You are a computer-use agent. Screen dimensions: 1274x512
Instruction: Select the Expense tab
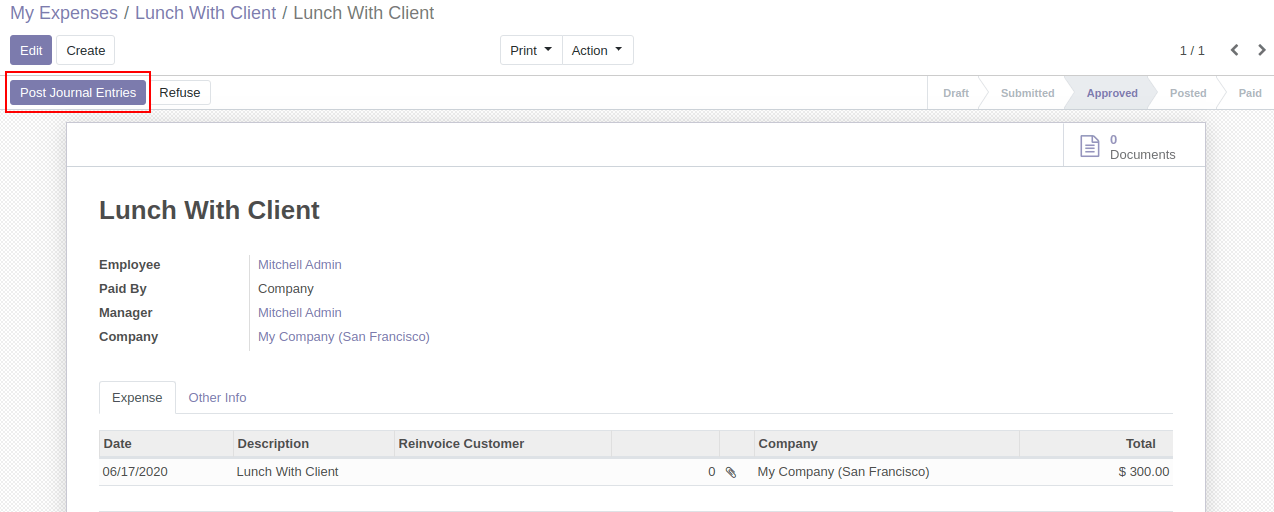(137, 397)
